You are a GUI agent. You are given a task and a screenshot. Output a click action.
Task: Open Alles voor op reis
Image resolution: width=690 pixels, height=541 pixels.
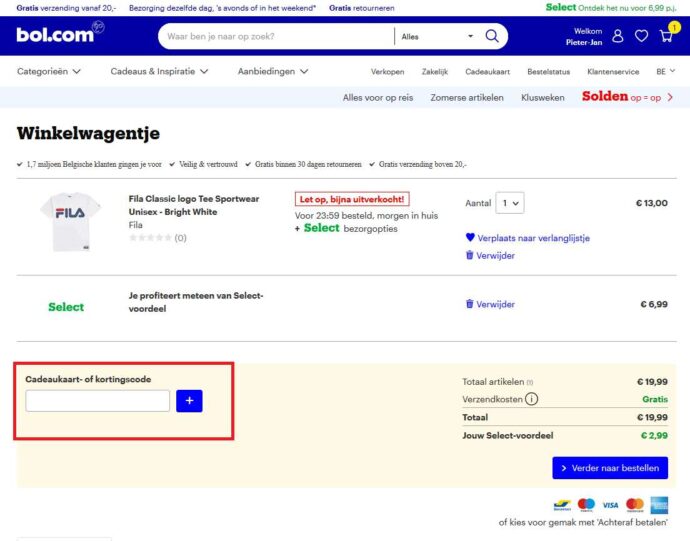tap(378, 98)
